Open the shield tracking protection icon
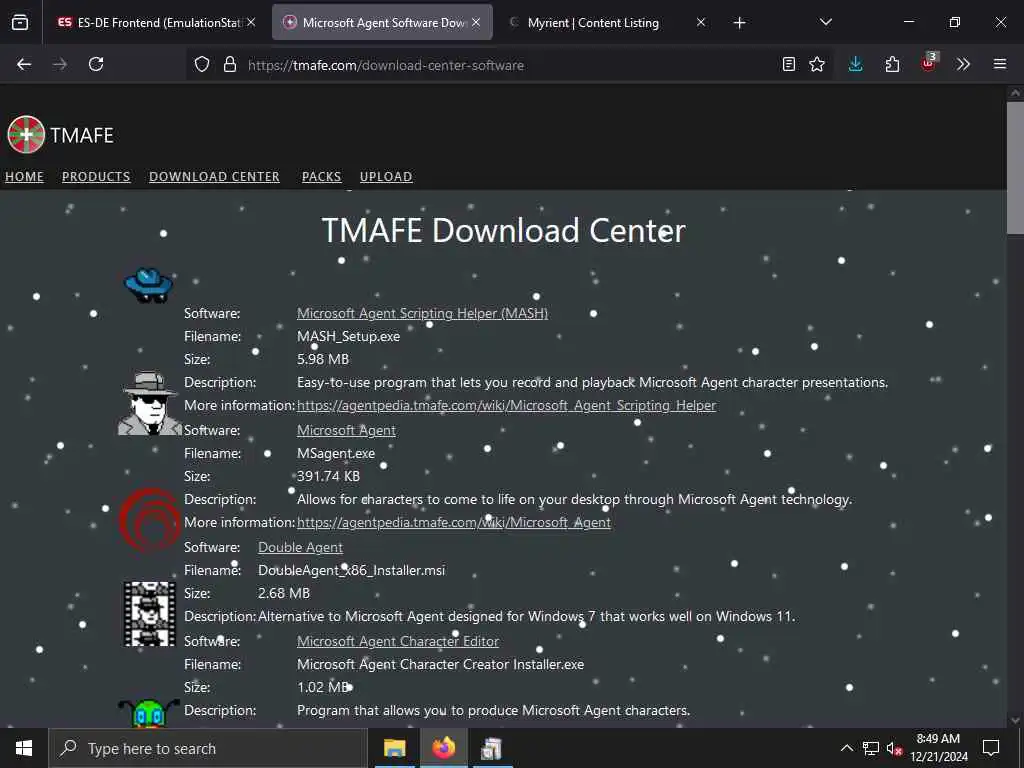Screen dimensions: 1024x768 (202, 65)
